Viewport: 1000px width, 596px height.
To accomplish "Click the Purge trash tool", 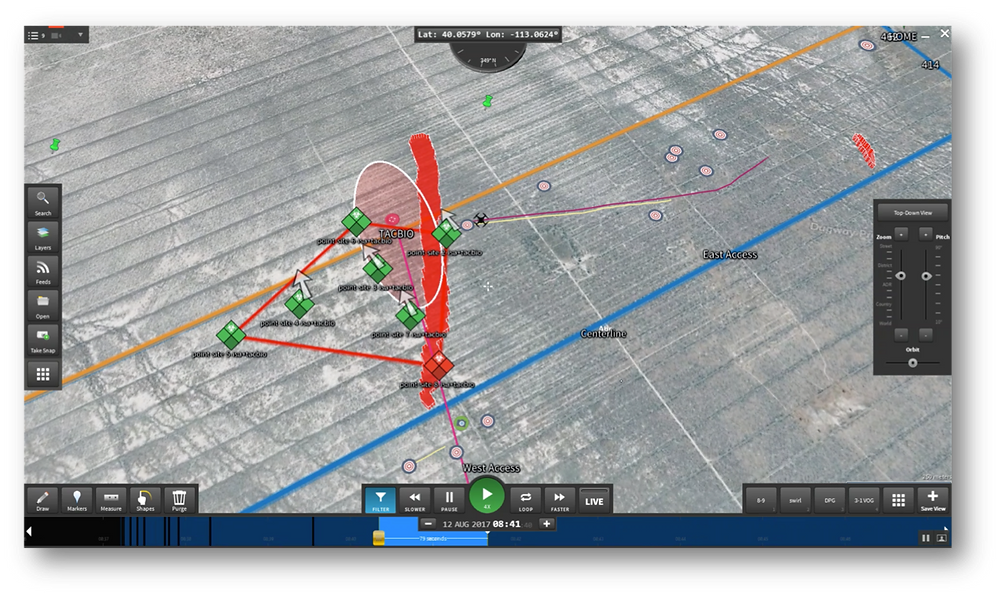I will (179, 500).
